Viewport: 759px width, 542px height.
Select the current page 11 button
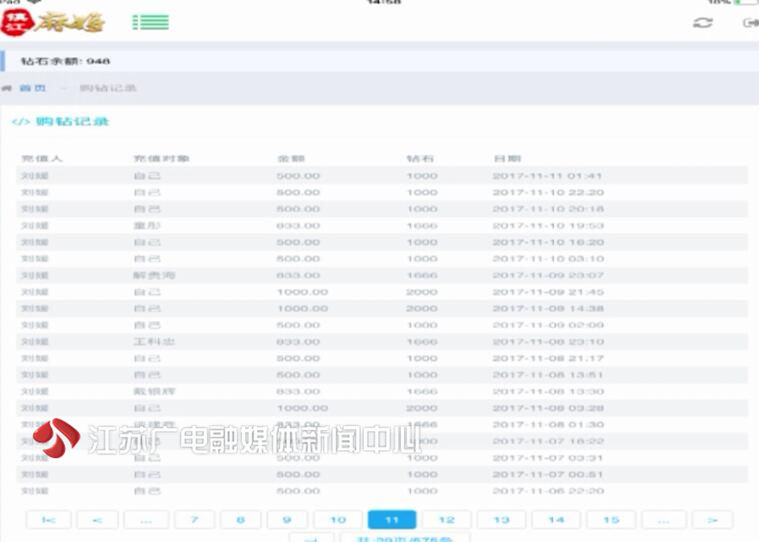coord(392,520)
